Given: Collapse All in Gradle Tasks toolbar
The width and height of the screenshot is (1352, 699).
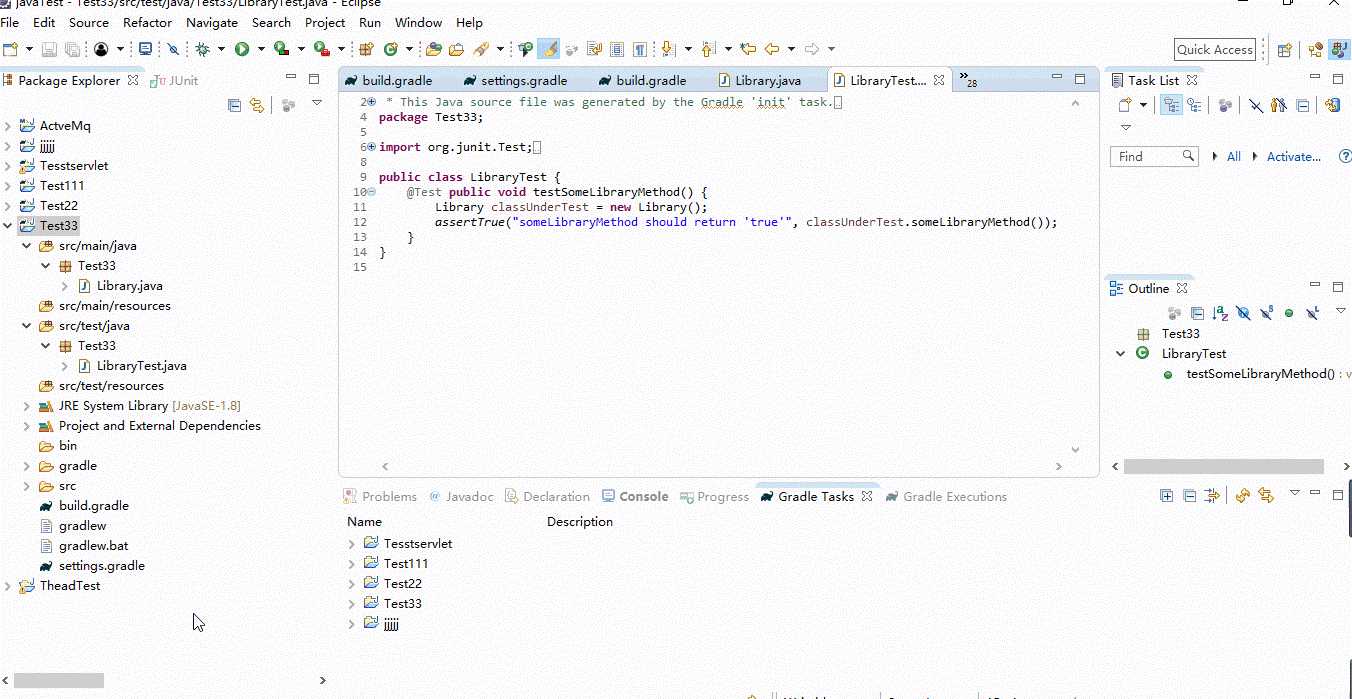Looking at the screenshot, I should (1189, 495).
